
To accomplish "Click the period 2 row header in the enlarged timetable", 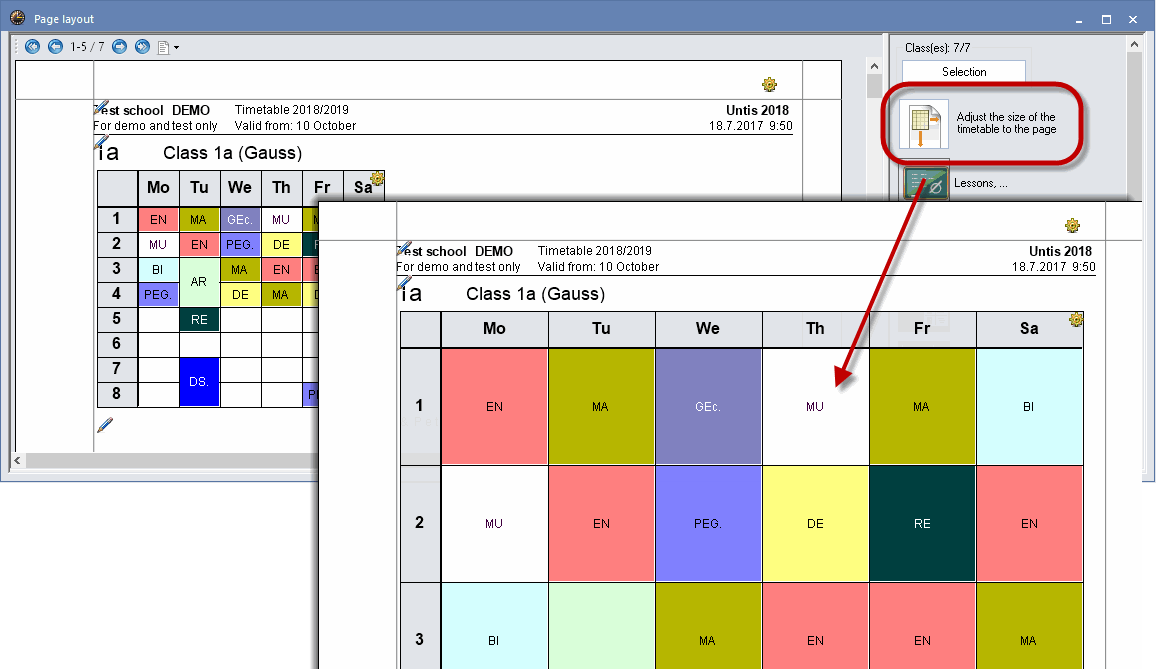I will coord(420,523).
